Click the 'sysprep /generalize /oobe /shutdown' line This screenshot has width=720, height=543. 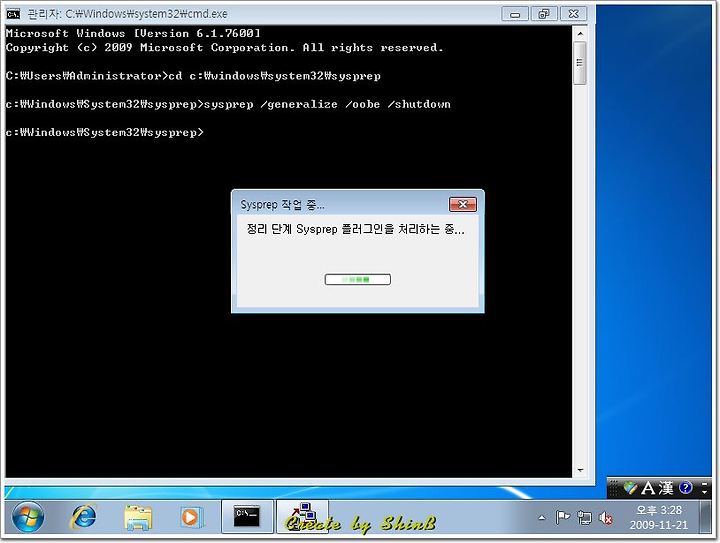coord(228,104)
